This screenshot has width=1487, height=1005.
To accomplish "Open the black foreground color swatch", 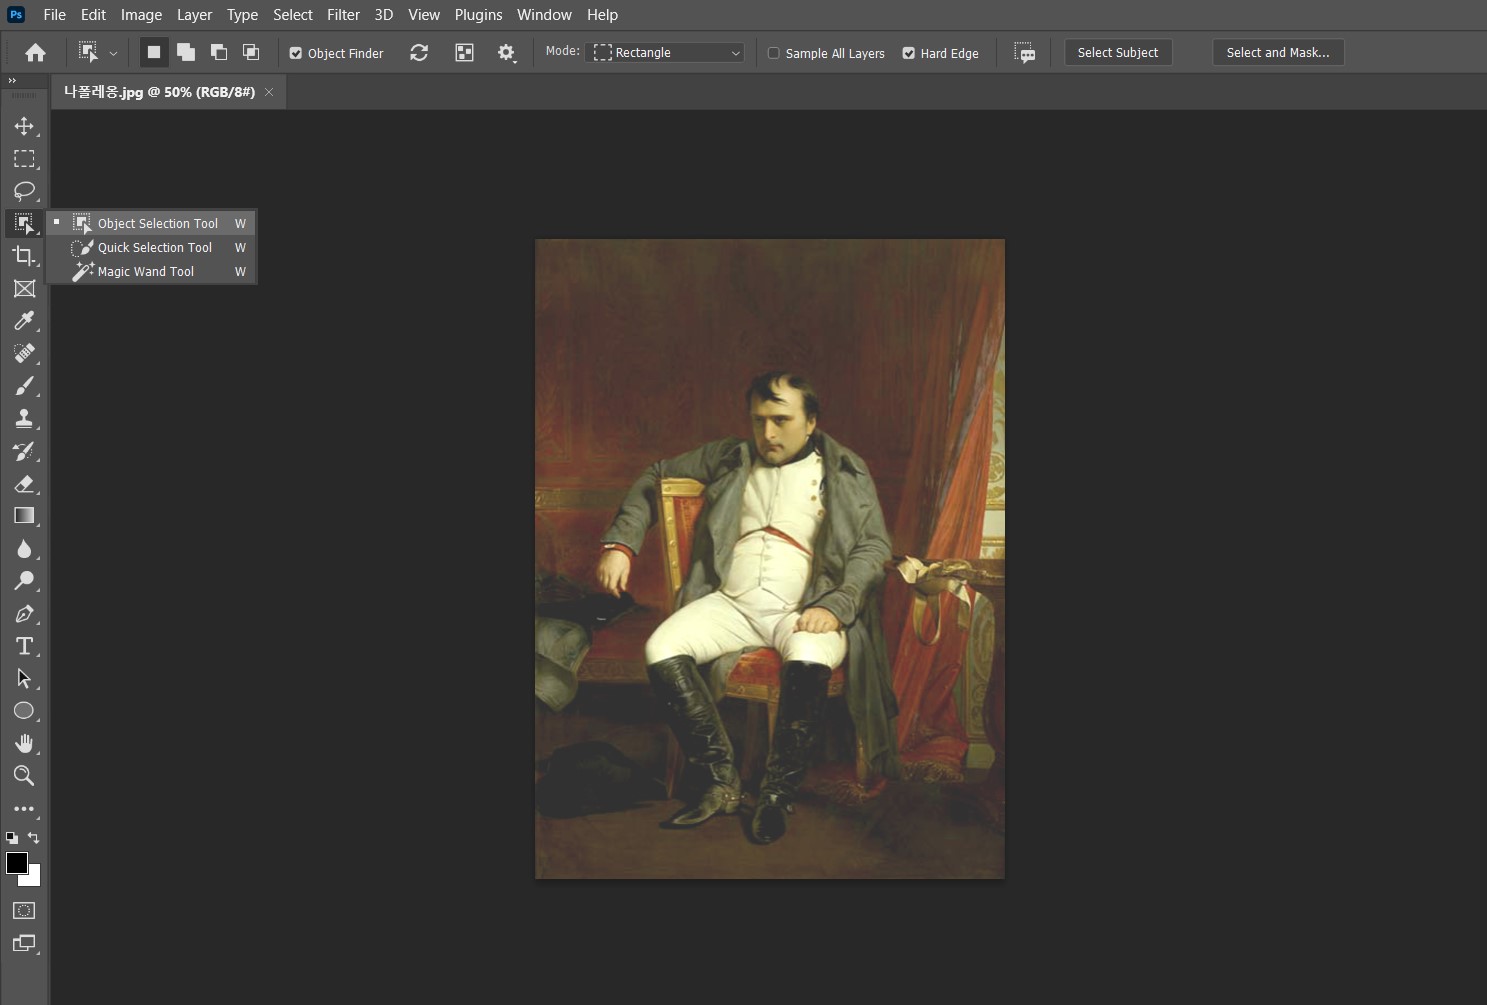I will 16,863.
